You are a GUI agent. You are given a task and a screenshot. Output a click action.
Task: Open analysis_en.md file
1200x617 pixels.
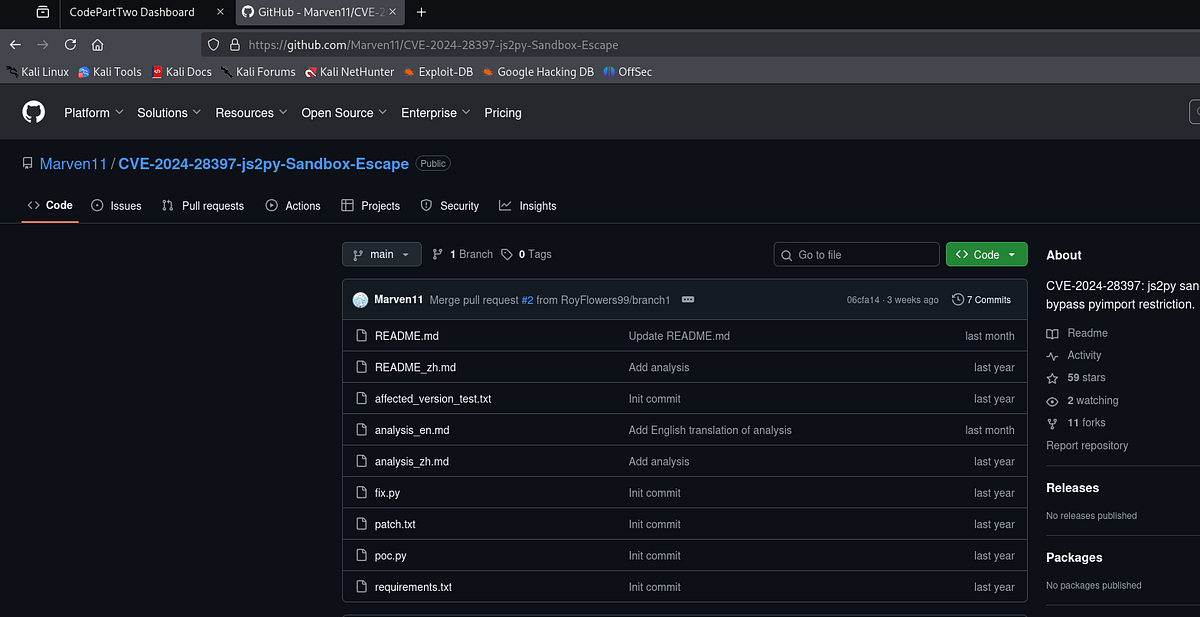[412, 430]
